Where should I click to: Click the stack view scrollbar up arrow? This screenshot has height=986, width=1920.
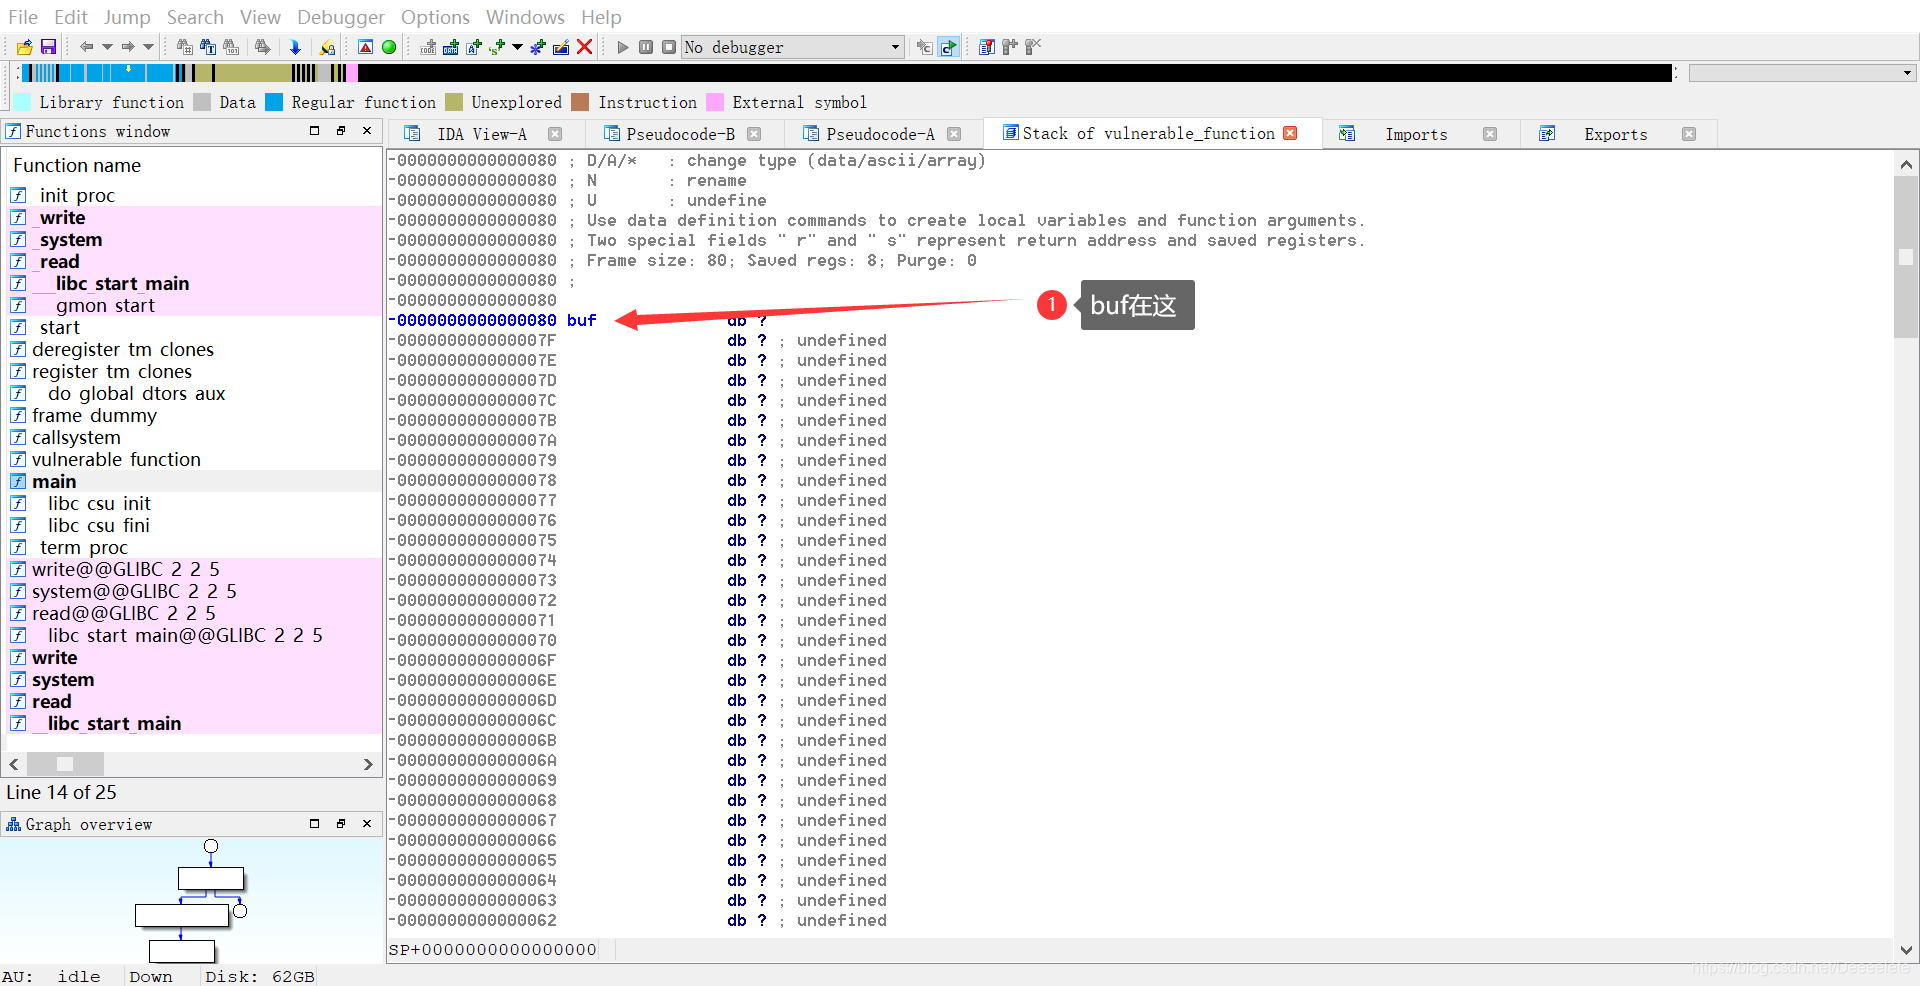point(1906,164)
